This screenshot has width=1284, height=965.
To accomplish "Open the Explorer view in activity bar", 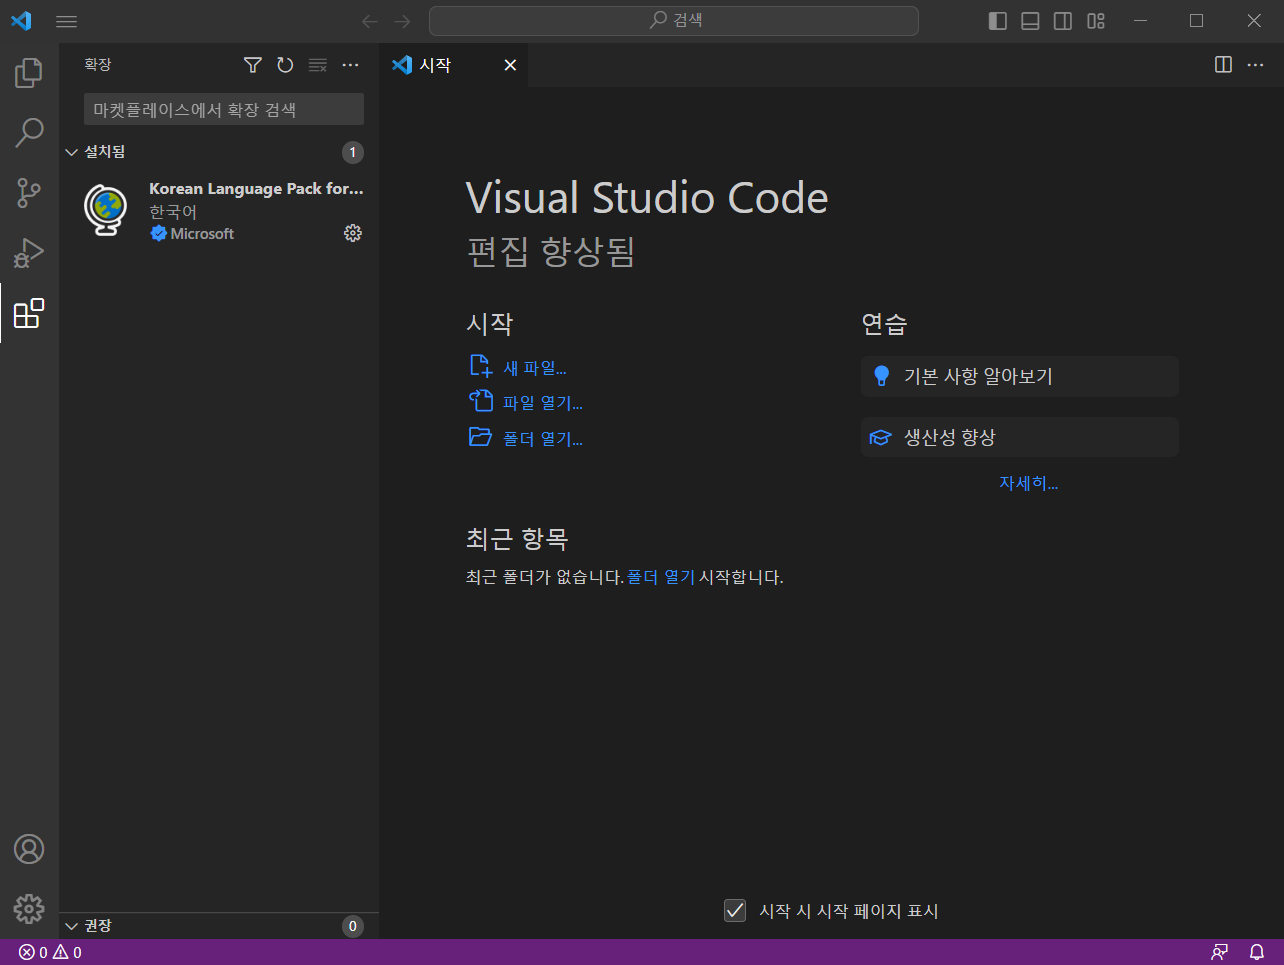I will (x=29, y=73).
